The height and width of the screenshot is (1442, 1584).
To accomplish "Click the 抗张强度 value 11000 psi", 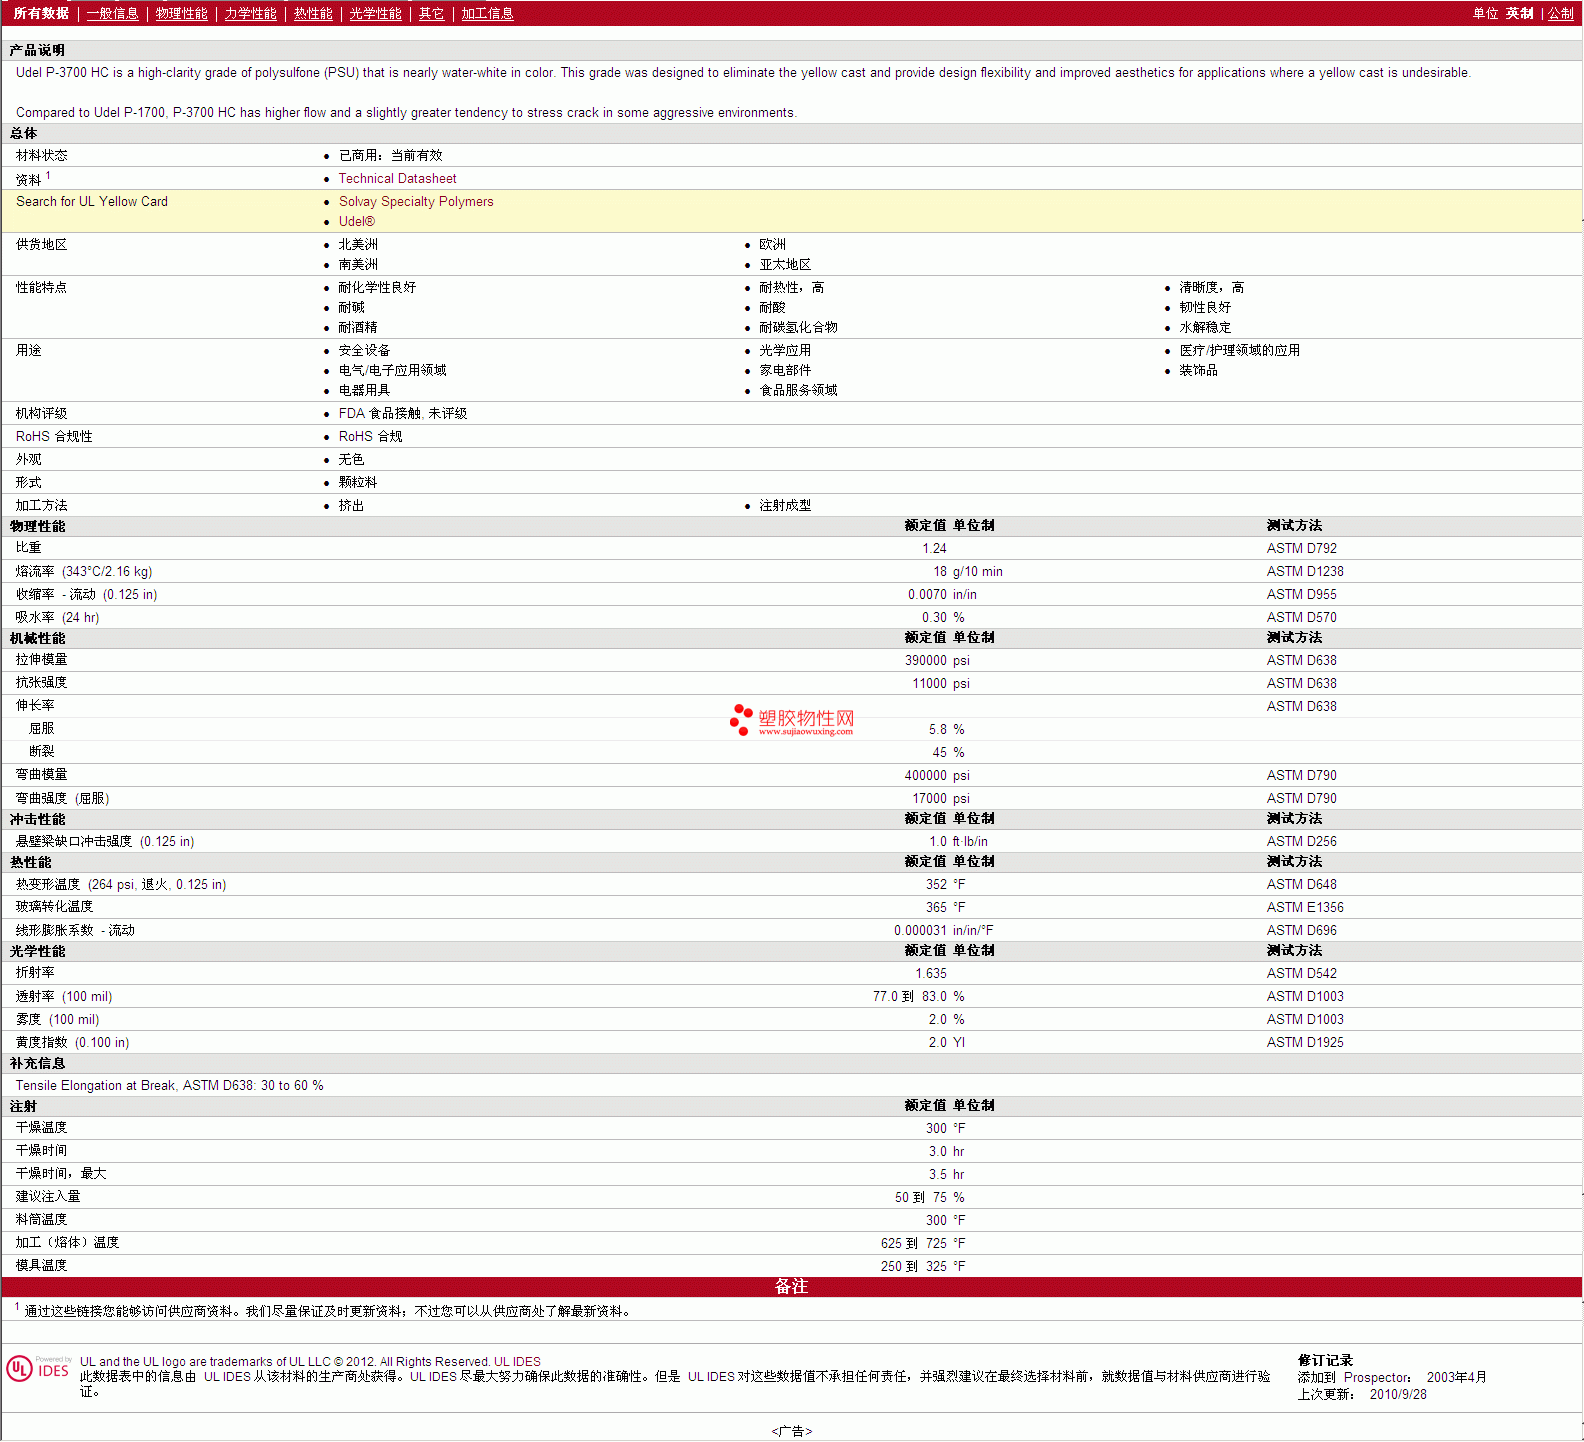I will [941, 683].
